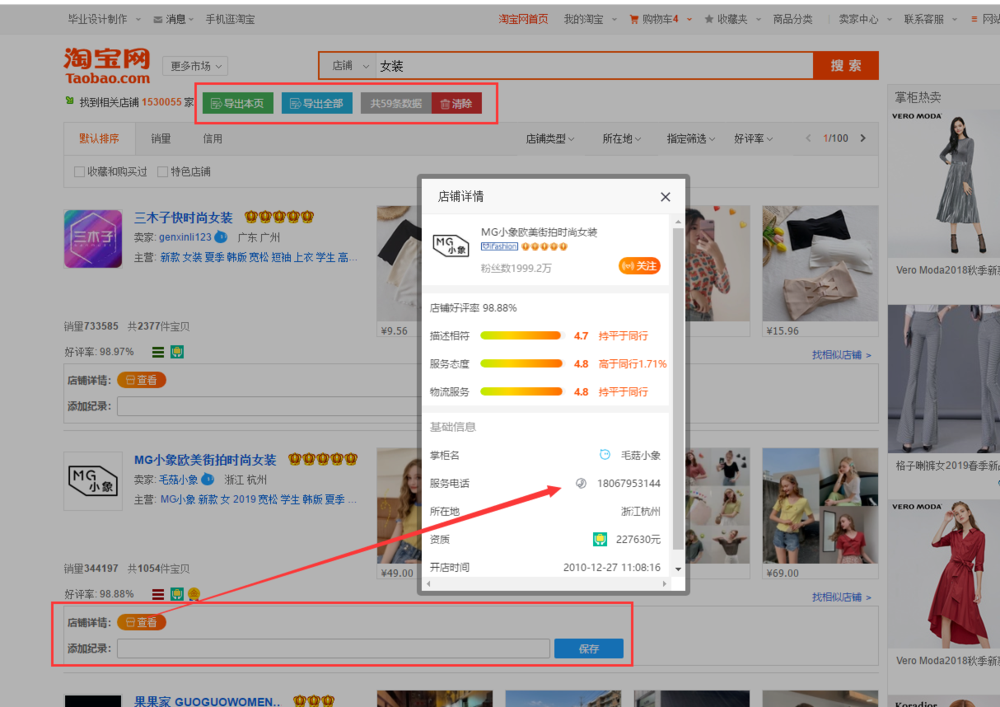The height and width of the screenshot is (707, 1000).
Task: Toggle 收藏和购买过 checkbox
Action: point(79,171)
